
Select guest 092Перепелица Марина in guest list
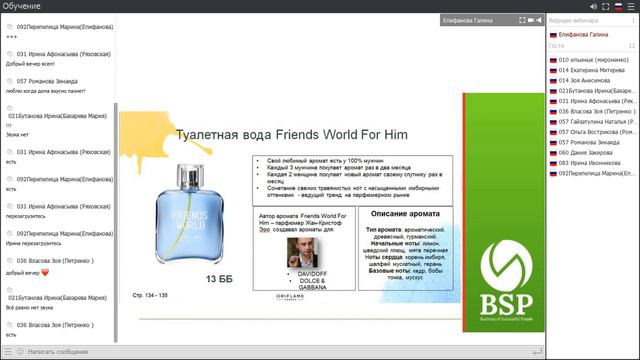593,173
